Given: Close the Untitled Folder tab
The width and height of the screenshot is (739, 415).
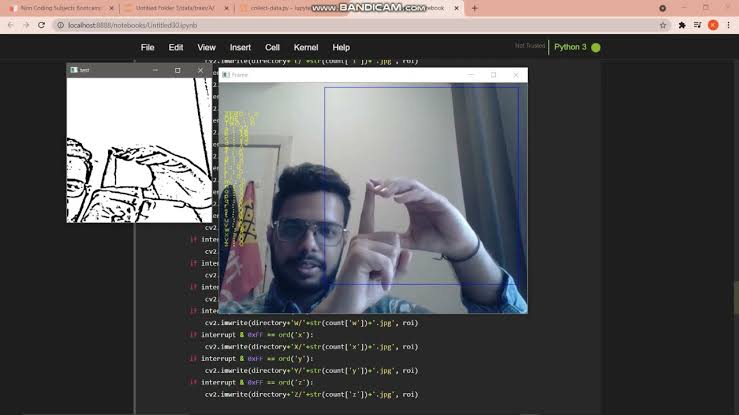Looking at the screenshot, I should [x=227, y=8].
